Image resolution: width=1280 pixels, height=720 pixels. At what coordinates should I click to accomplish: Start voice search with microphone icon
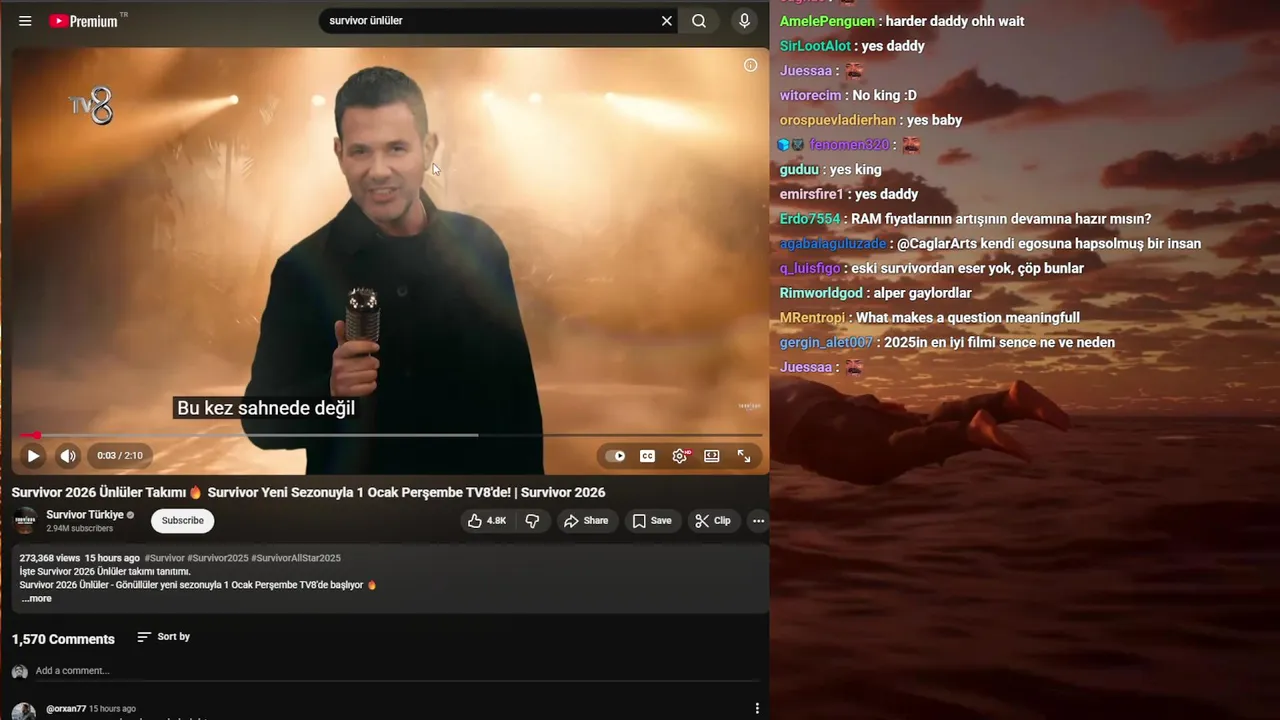[x=744, y=21]
